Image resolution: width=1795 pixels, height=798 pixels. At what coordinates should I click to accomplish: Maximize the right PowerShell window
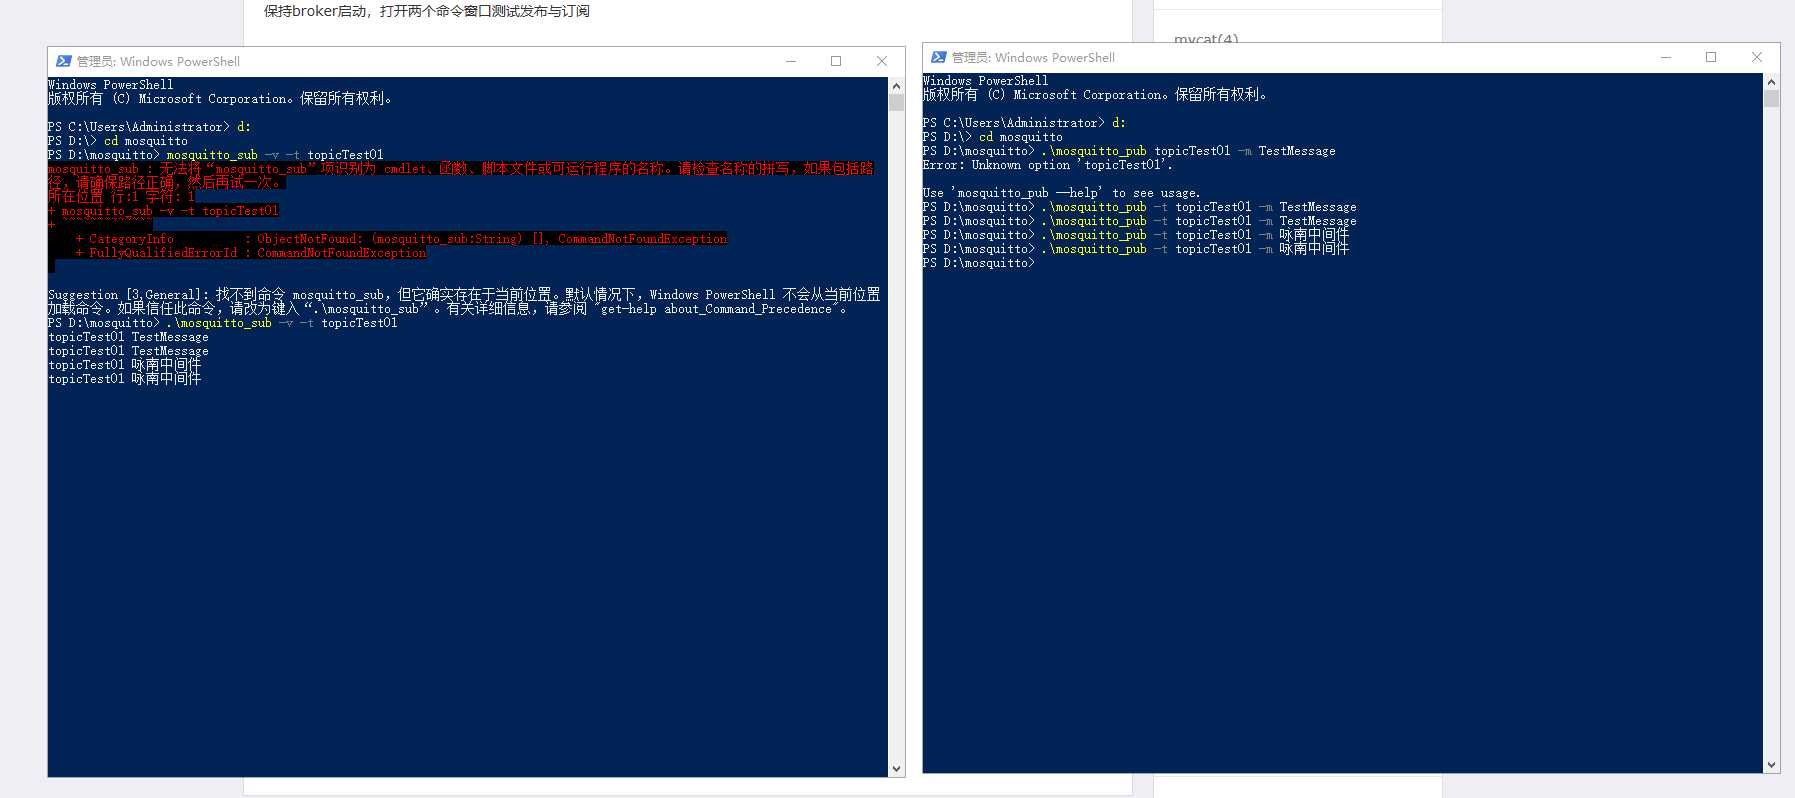pyautogui.click(x=1711, y=57)
